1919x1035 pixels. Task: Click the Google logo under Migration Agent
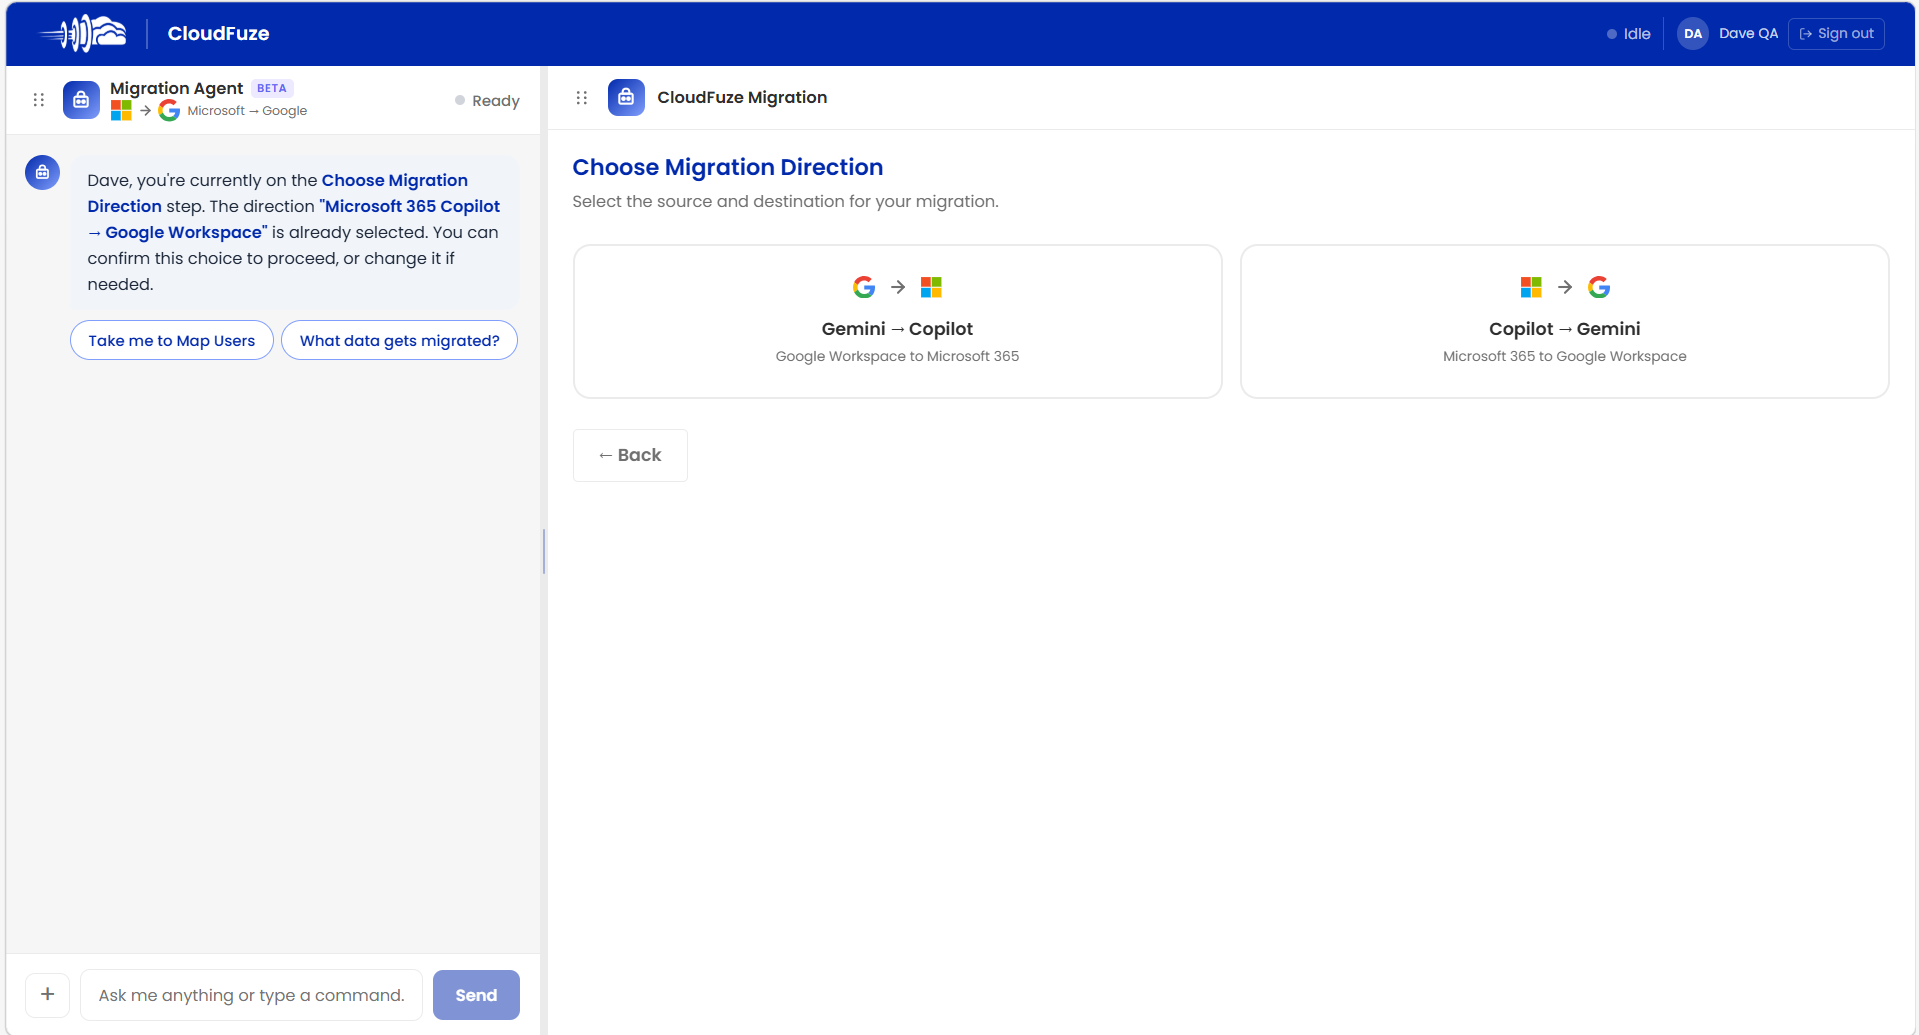169,110
